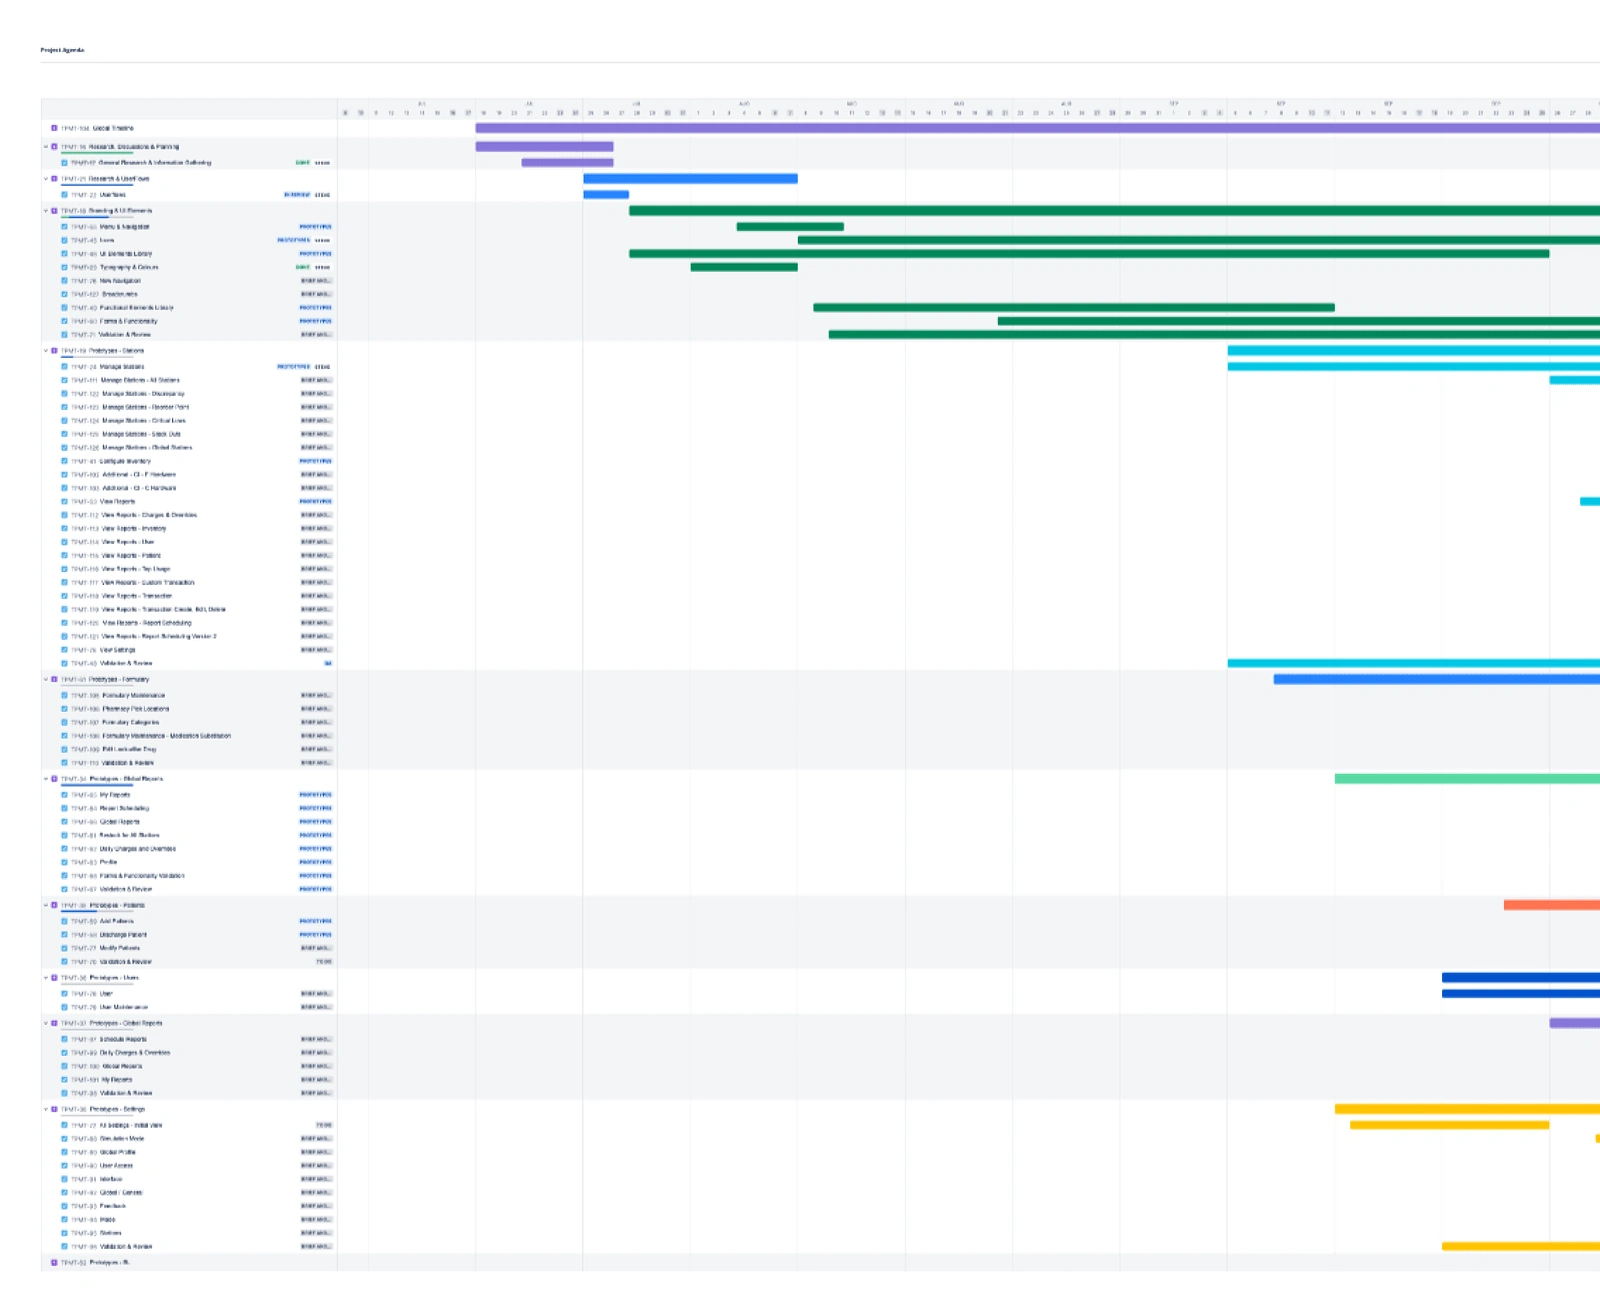Select the View Reports - Custom Transaction row

pos(189,582)
